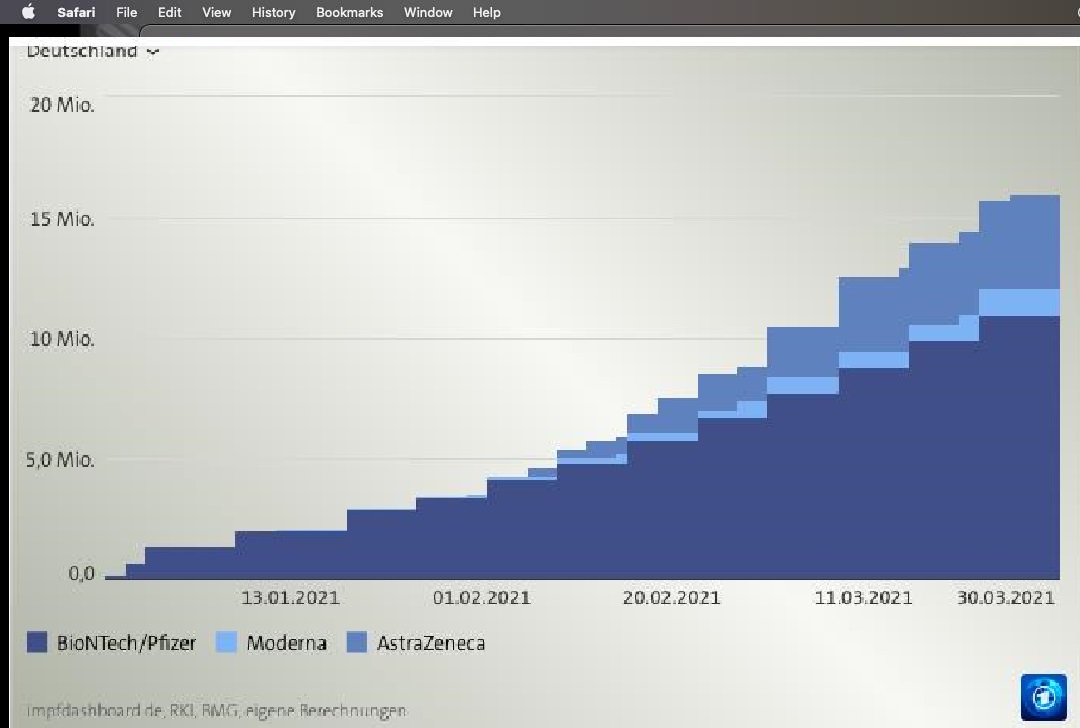Click the BioNTech/Pfizer legend color swatch
Screen dimensions: 1080x728
tap(37, 642)
